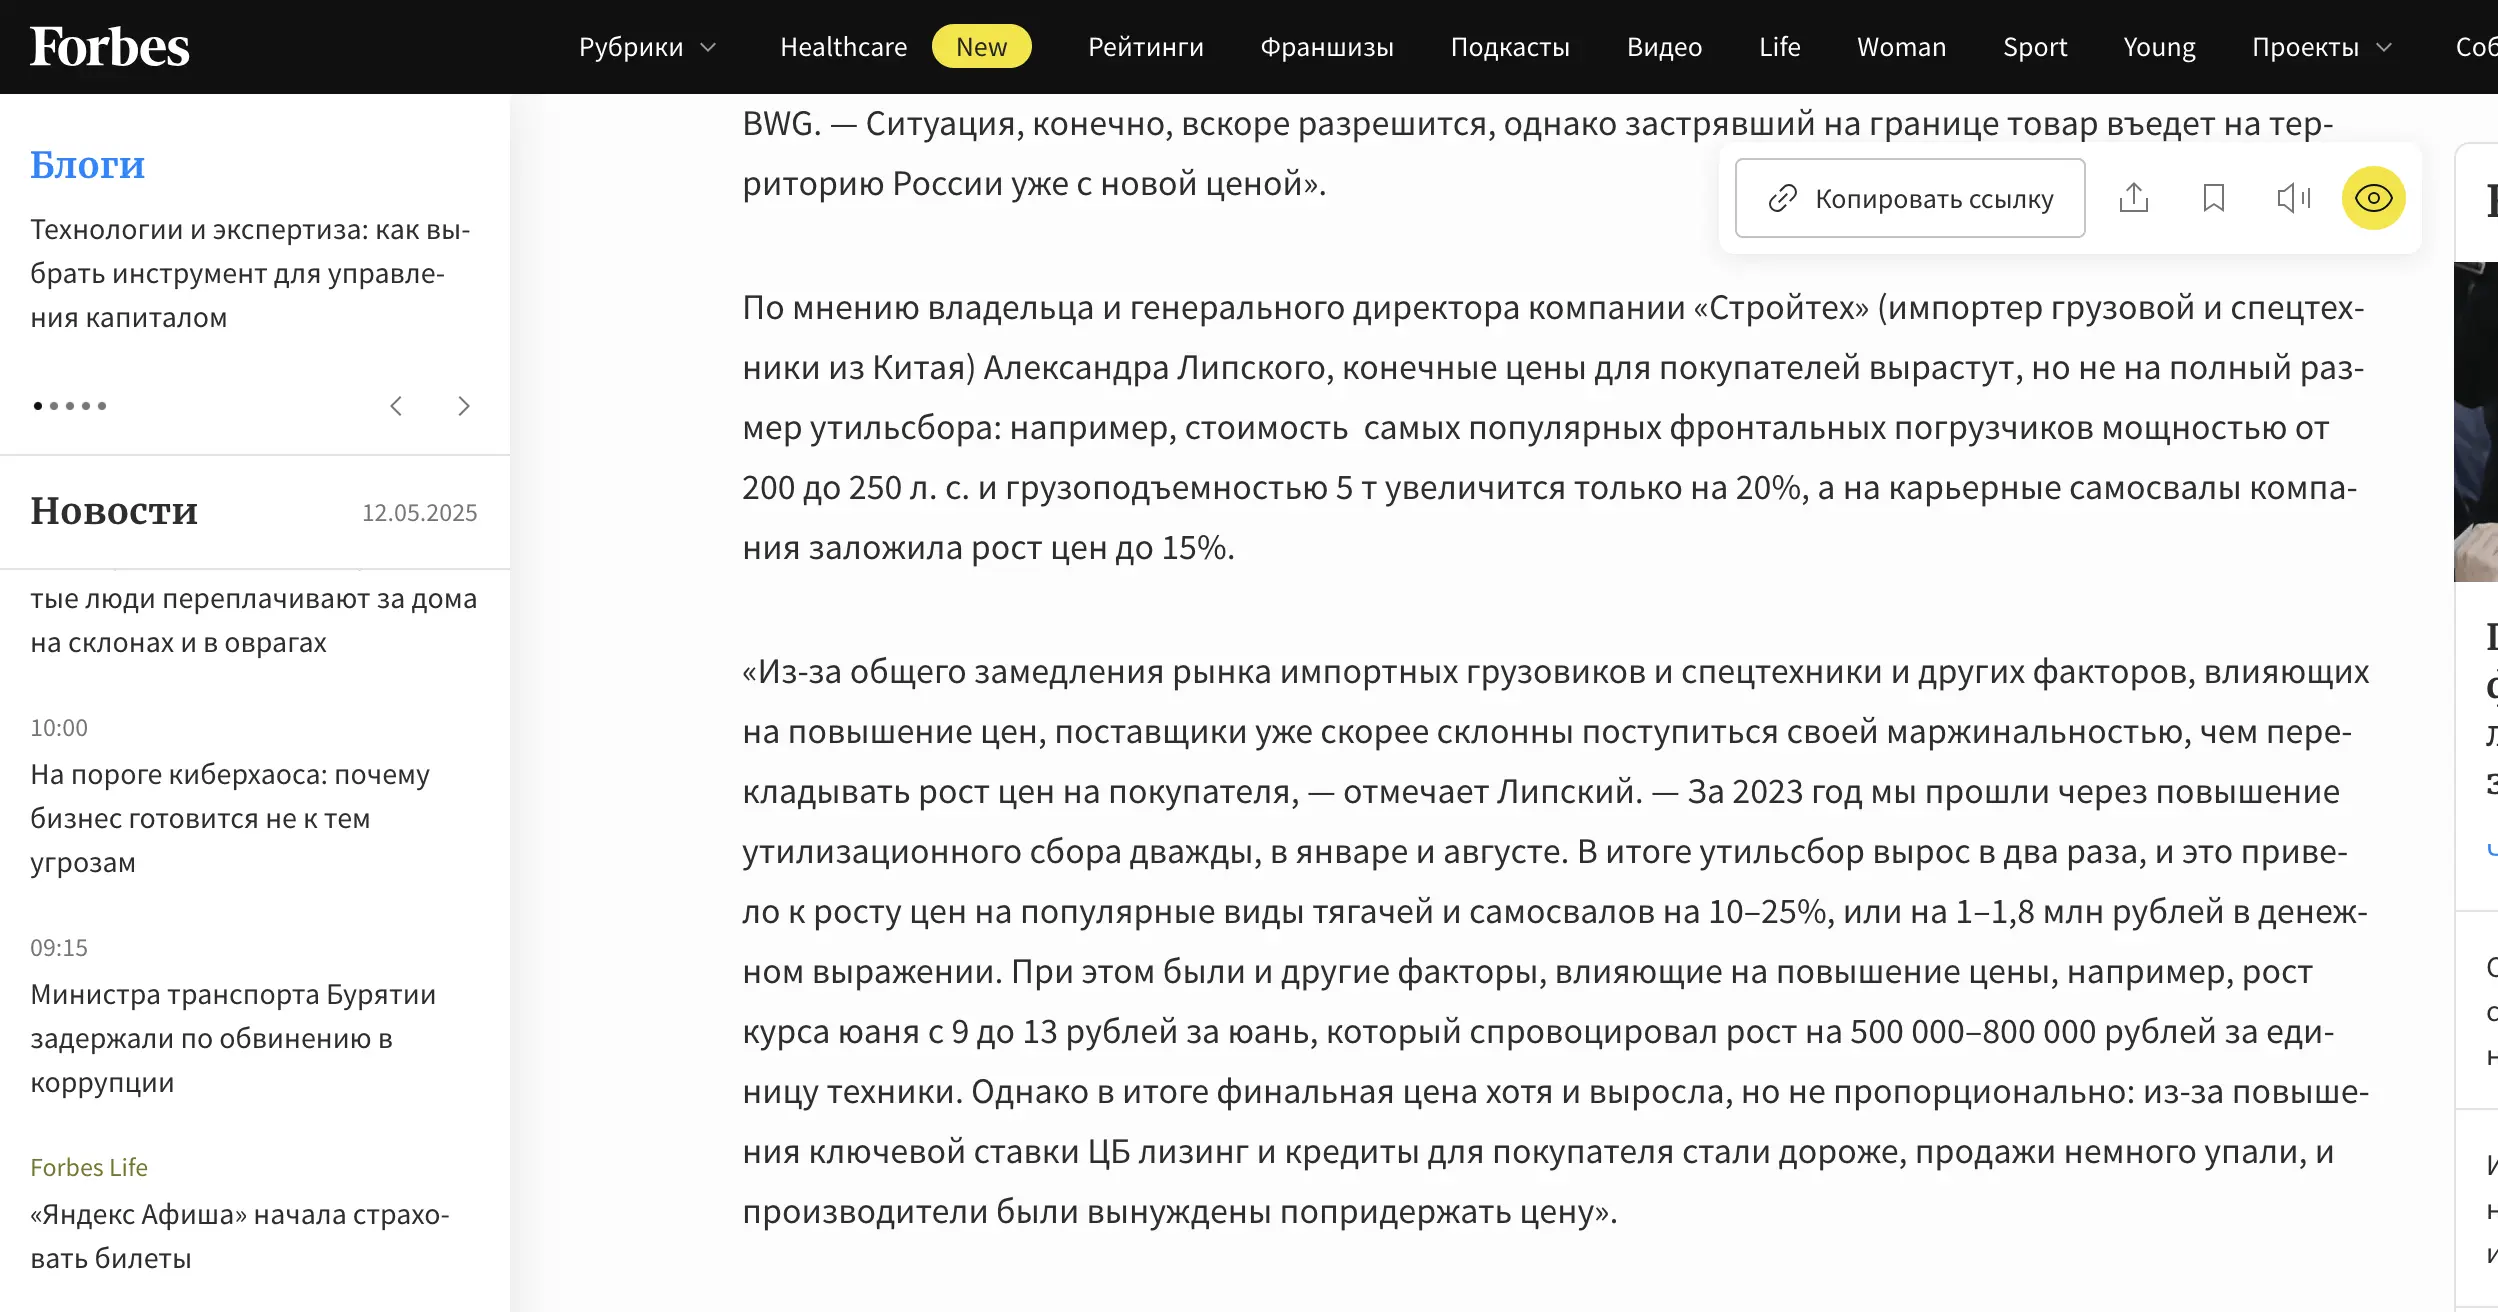Open next blog slide with right arrow
This screenshot has width=2498, height=1312.
[x=463, y=406]
